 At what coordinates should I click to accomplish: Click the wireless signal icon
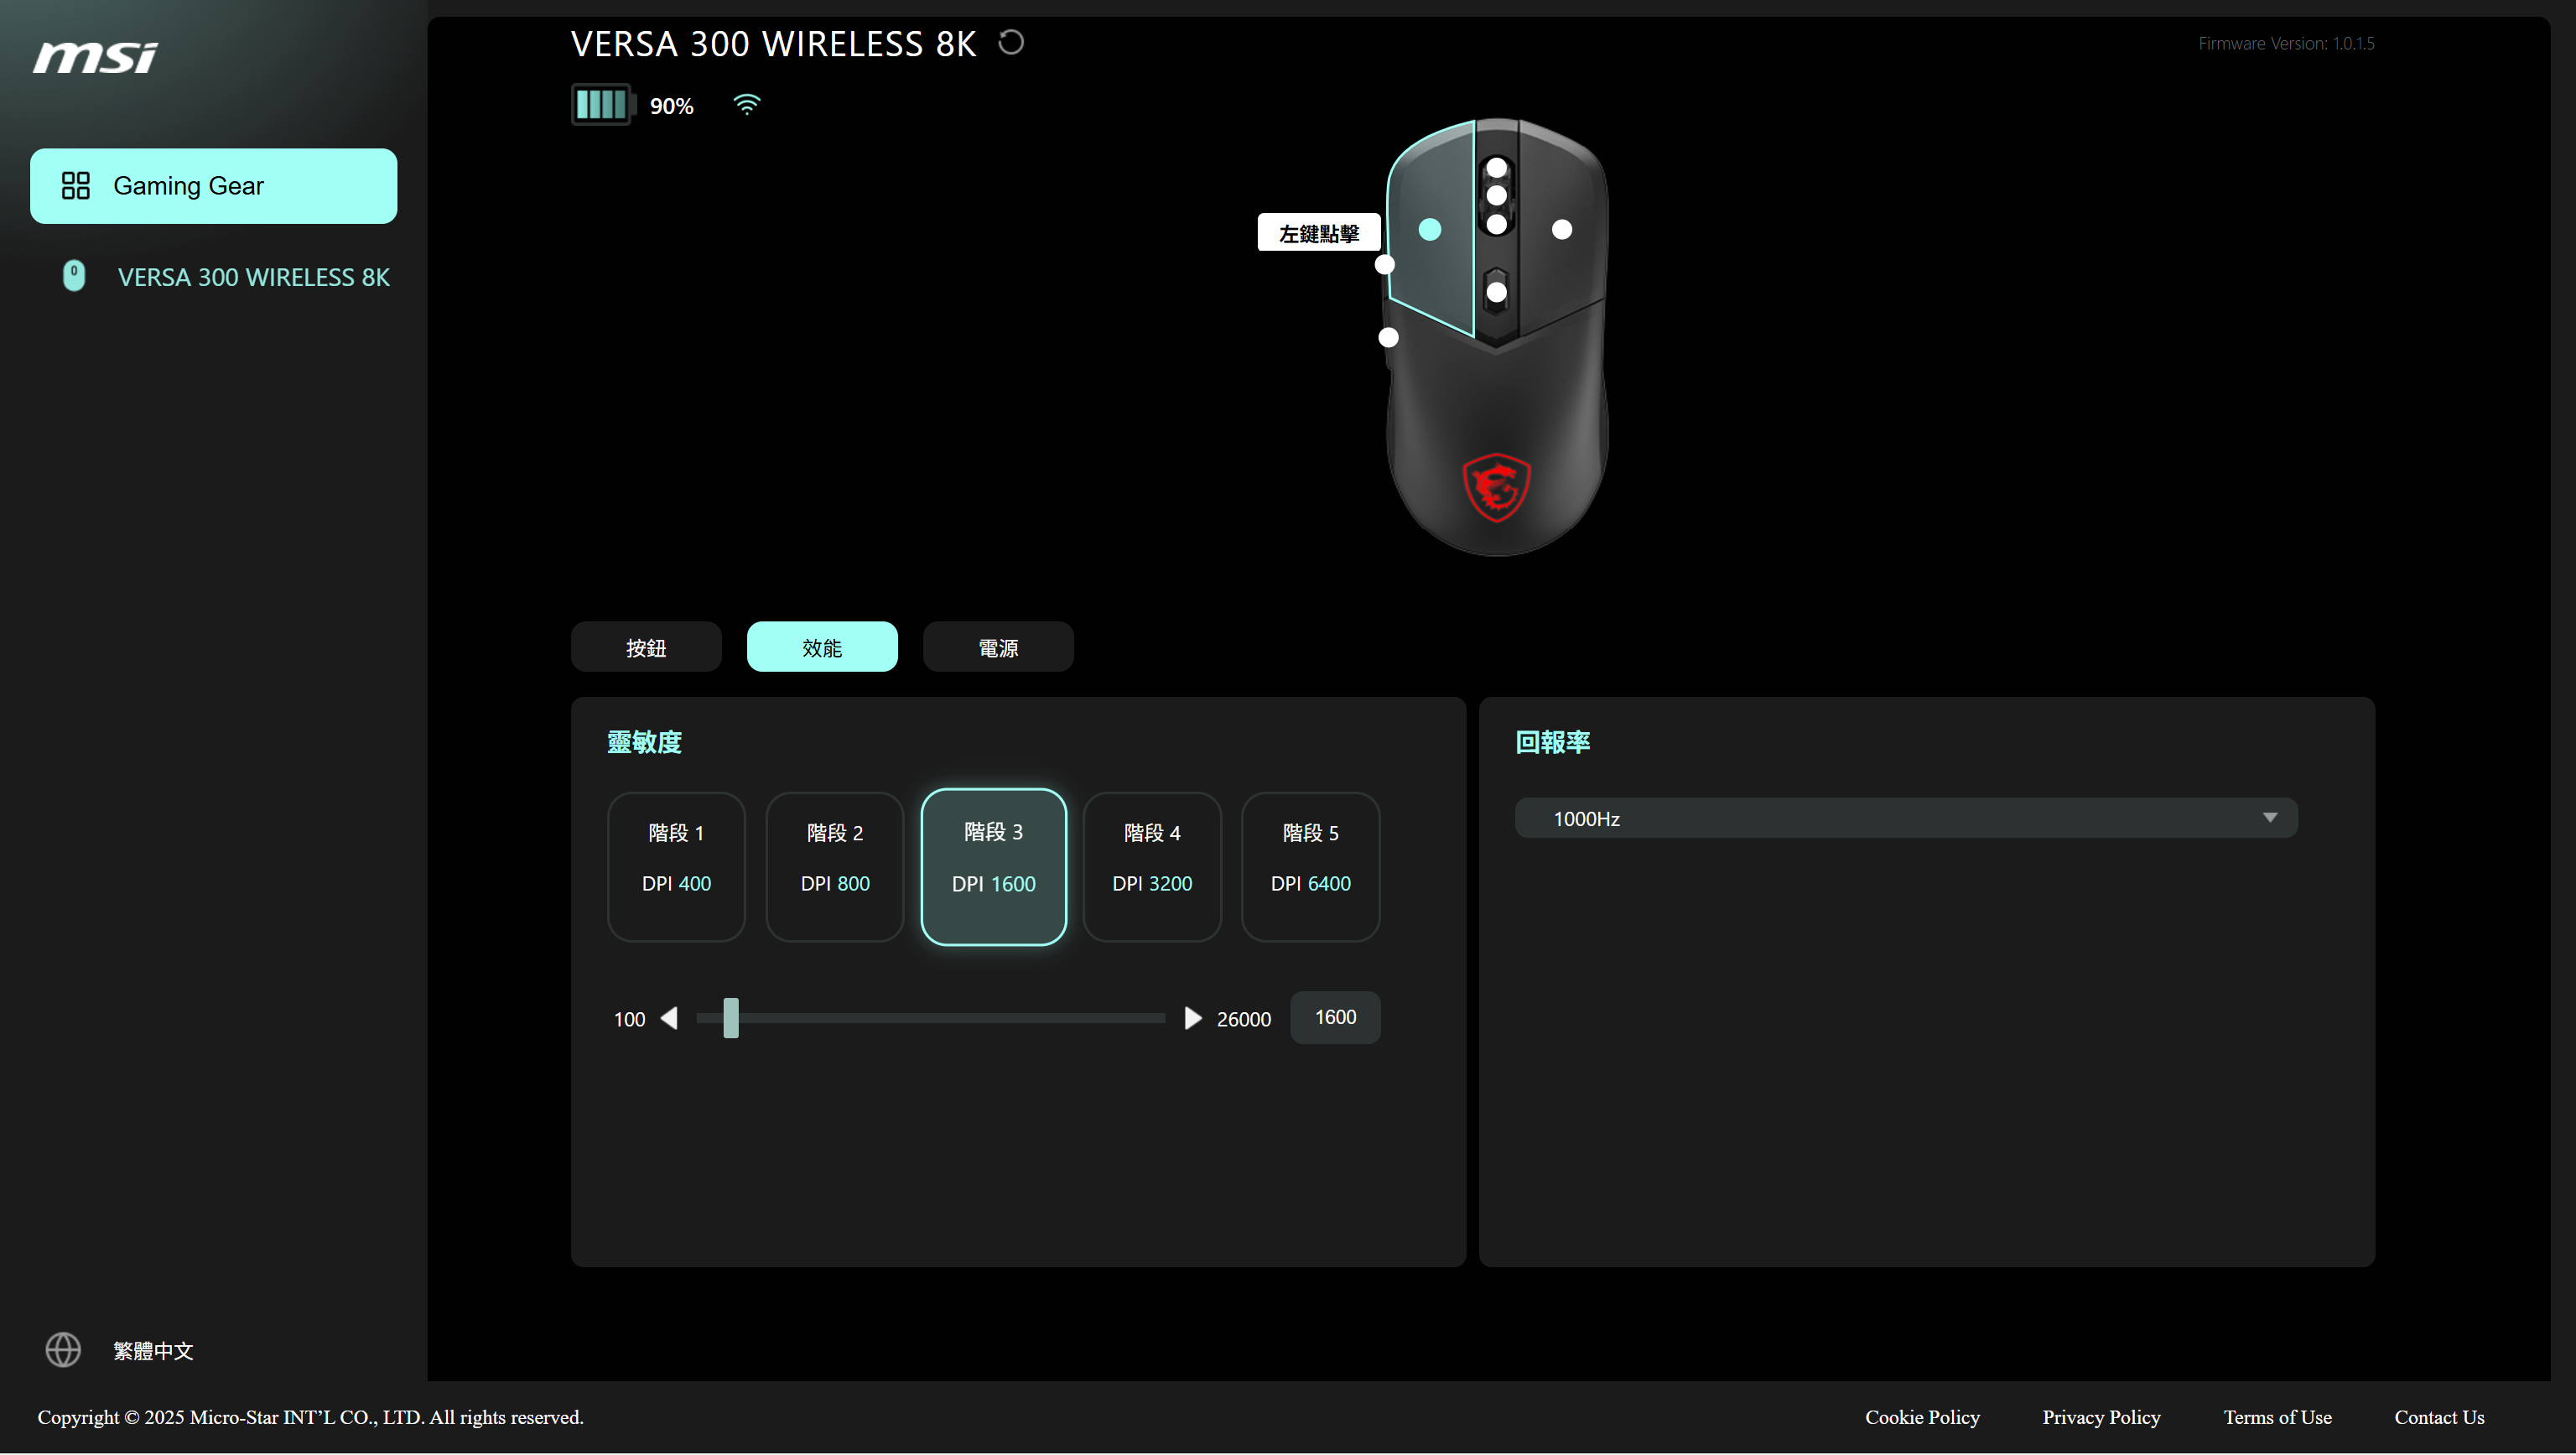click(747, 104)
